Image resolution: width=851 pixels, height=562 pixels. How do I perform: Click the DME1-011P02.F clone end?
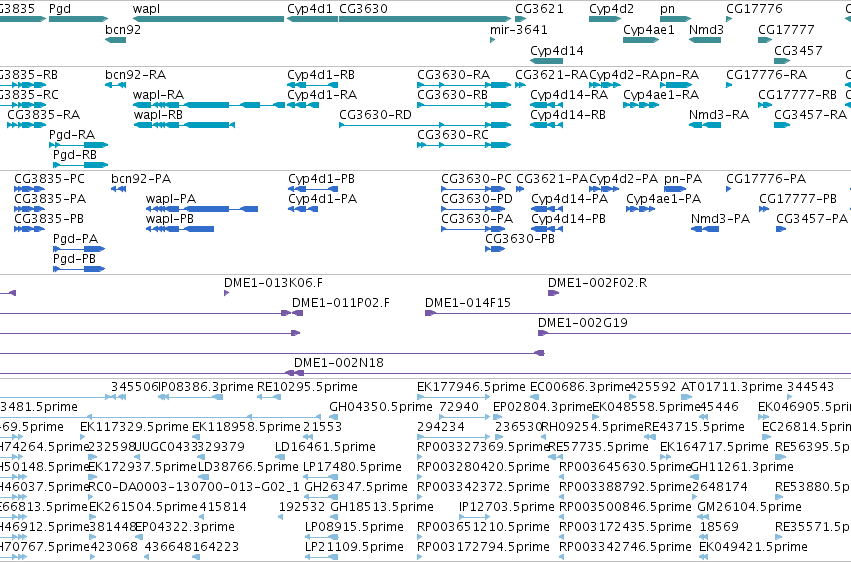coord(297,313)
